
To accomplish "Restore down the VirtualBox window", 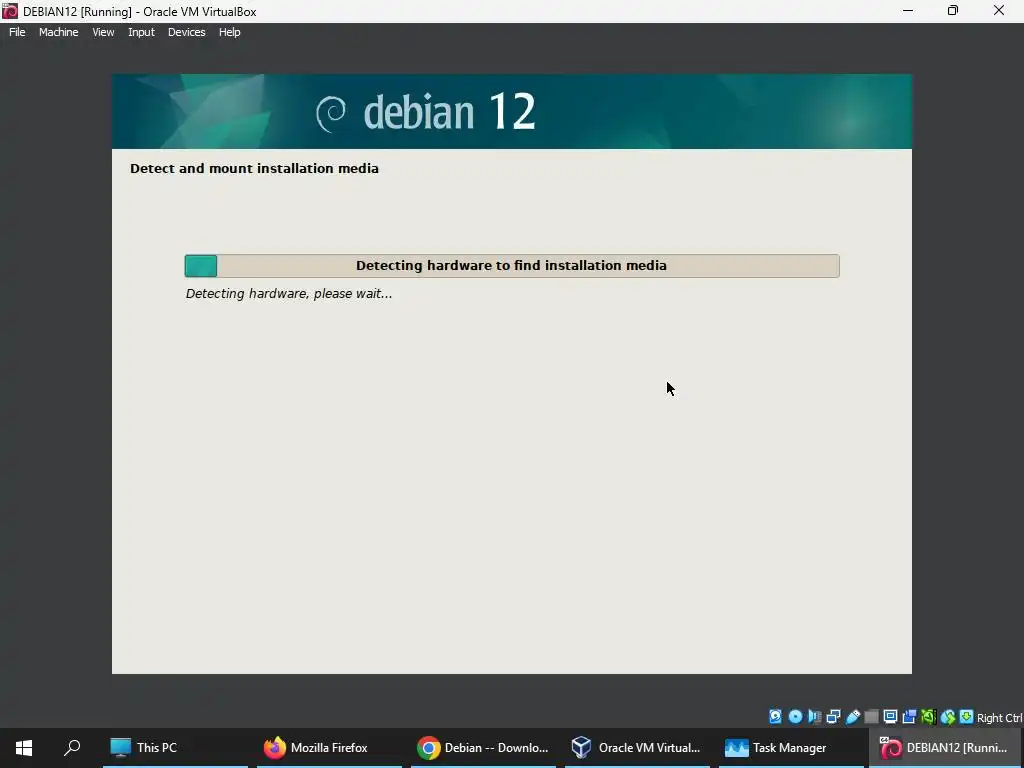I will tap(953, 10).
